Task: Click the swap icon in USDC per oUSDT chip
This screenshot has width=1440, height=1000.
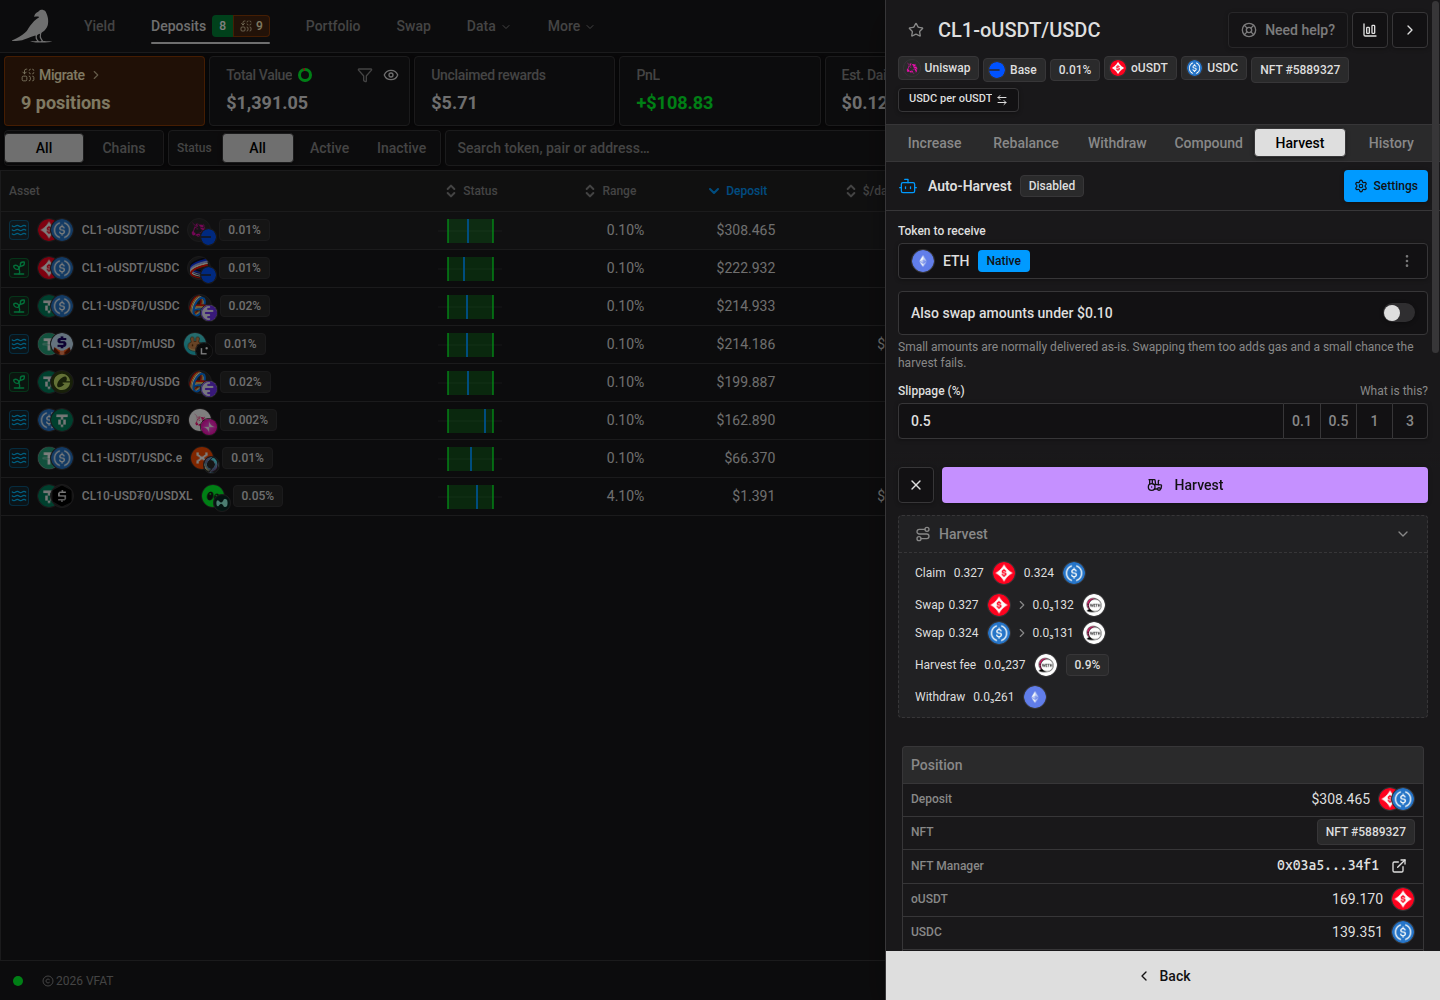Action: (x=1002, y=99)
